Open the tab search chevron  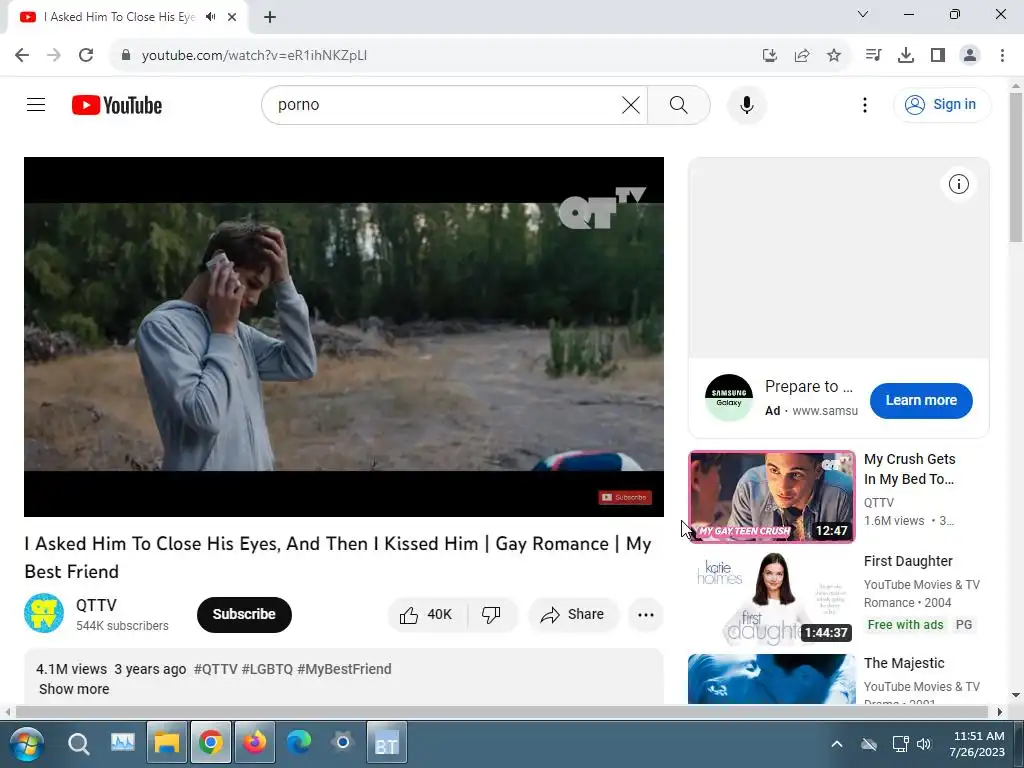click(863, 14)
